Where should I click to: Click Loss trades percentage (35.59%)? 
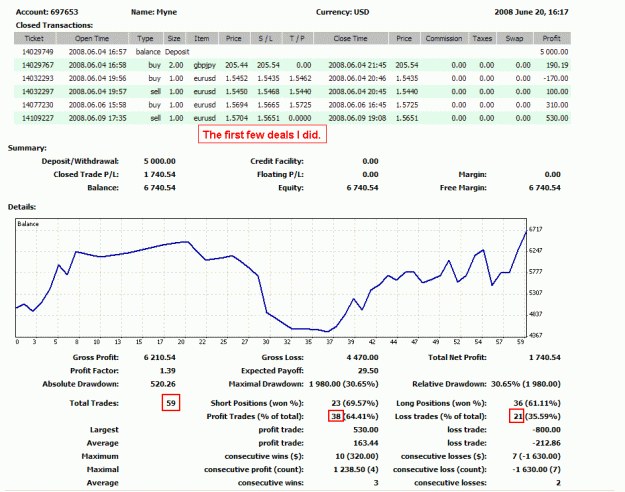tap(543, 416)
